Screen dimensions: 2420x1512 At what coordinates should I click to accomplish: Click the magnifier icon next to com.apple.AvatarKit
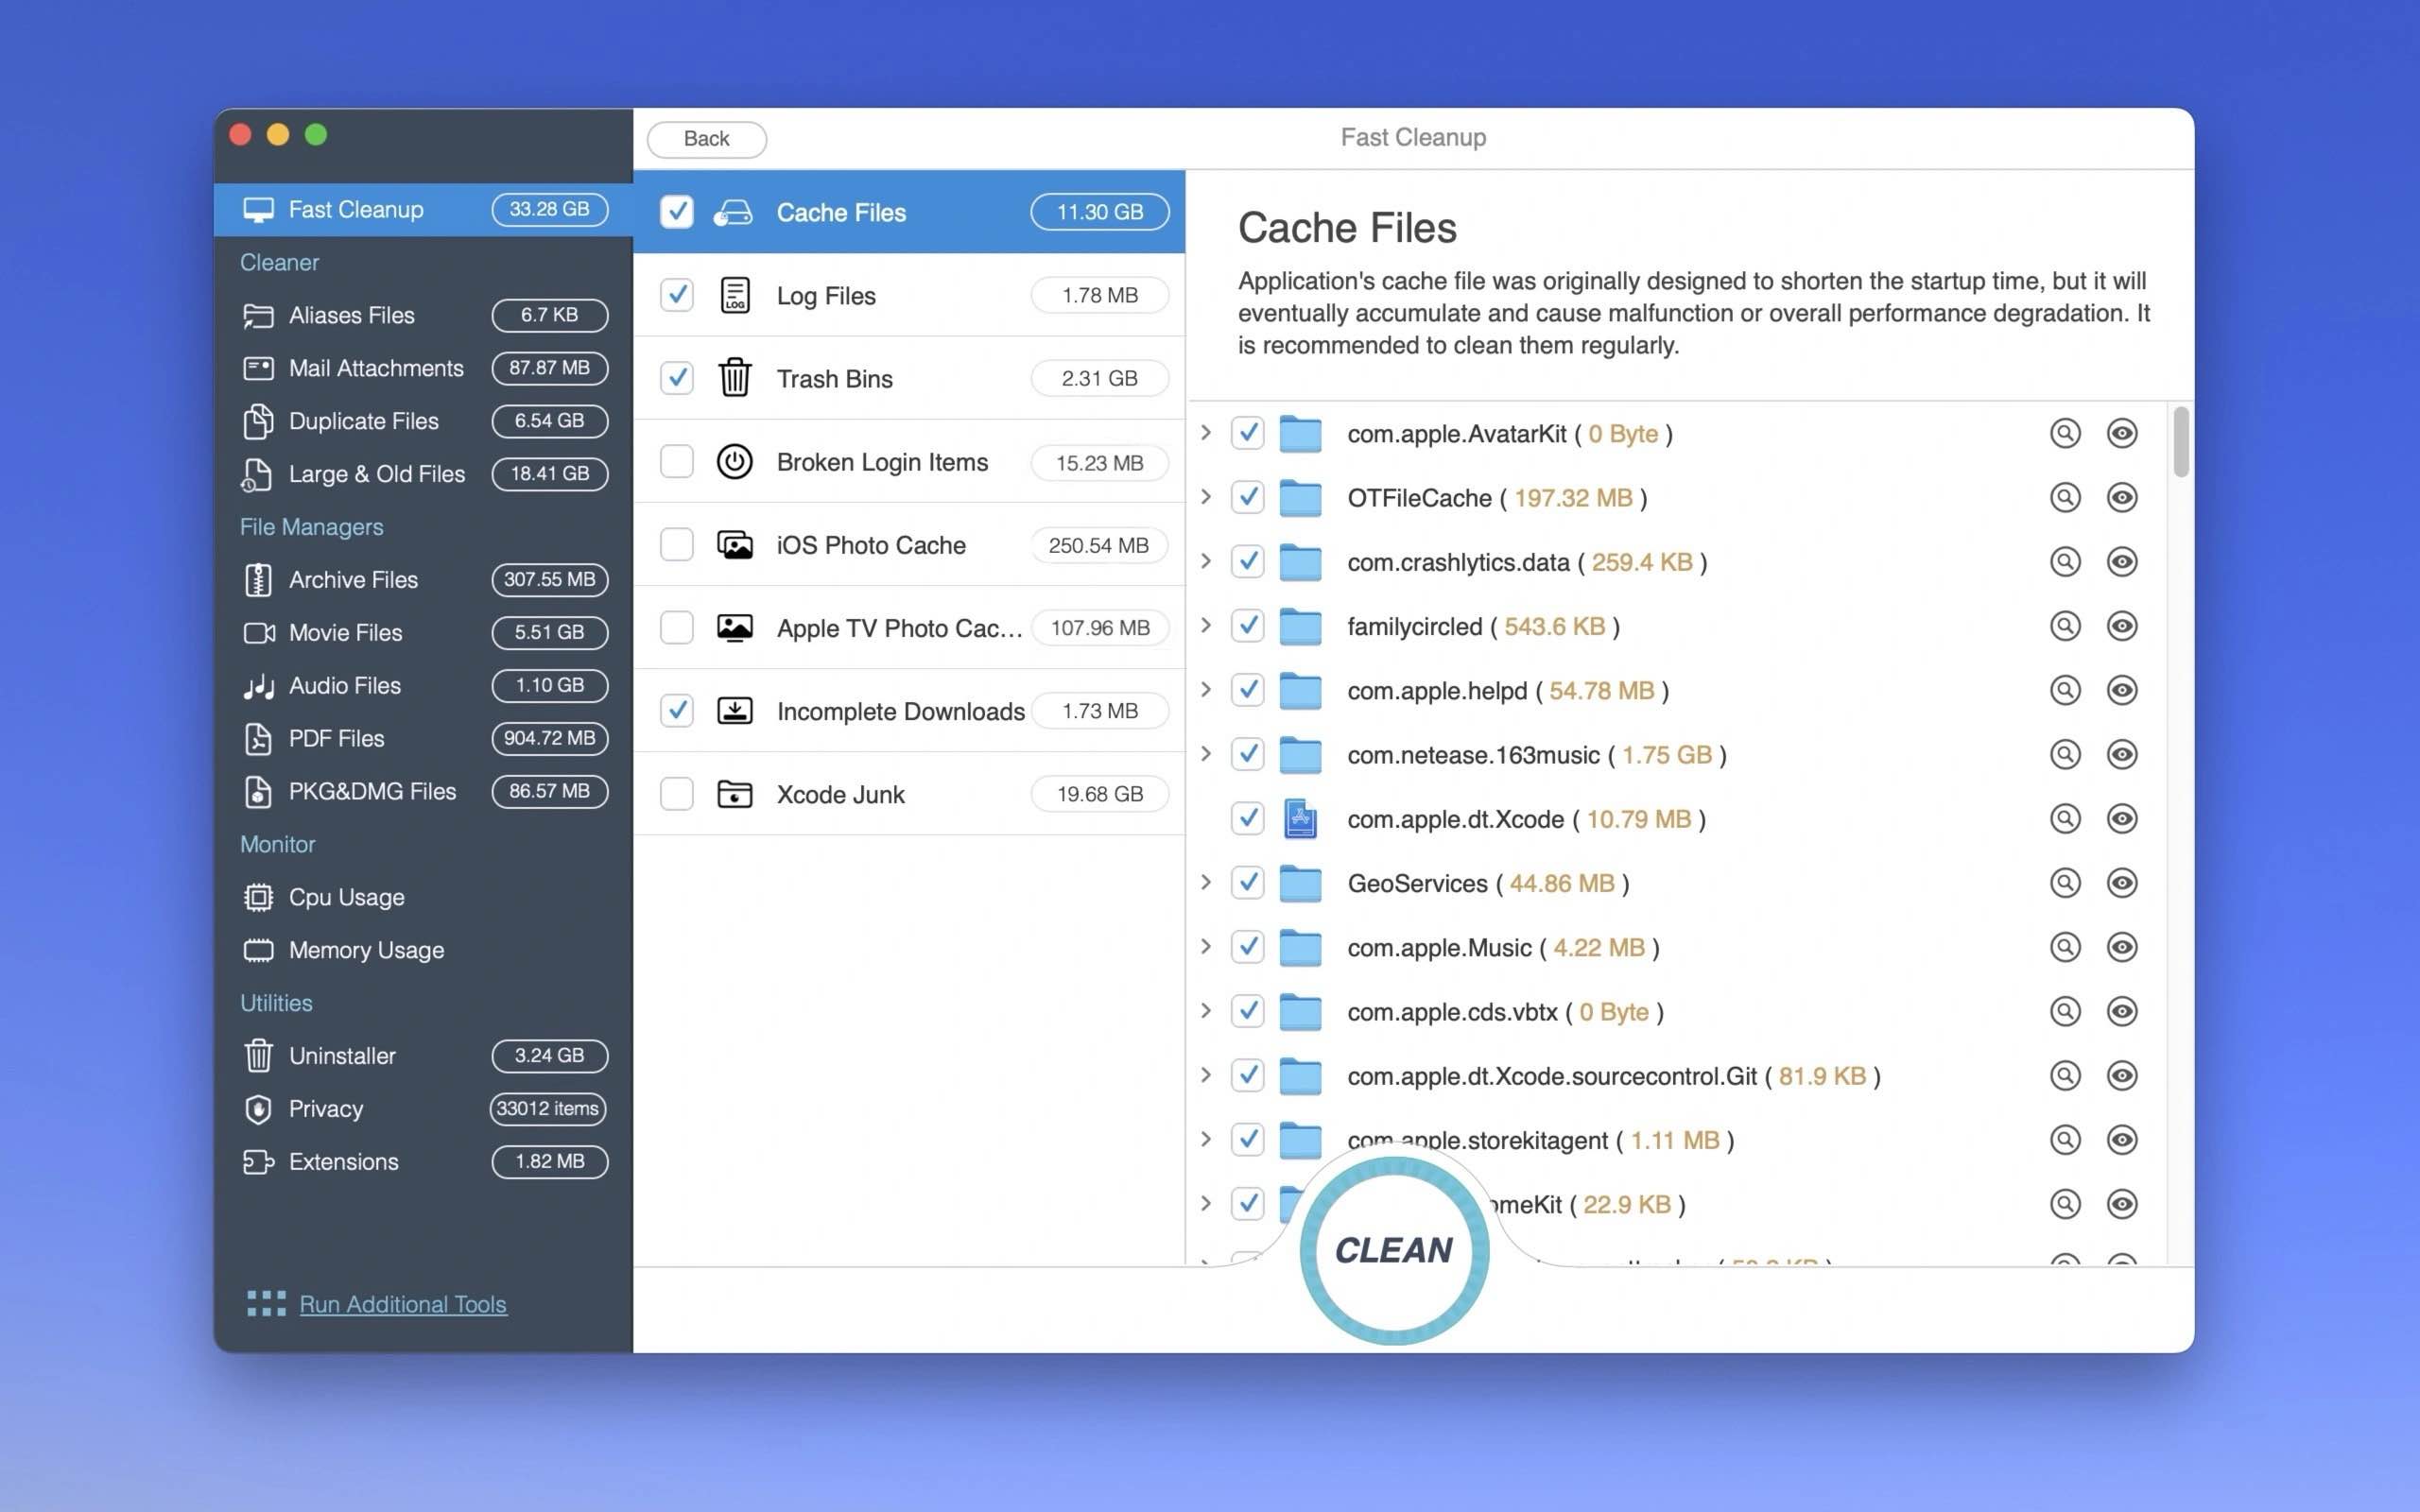click(x=2066, y=433)
